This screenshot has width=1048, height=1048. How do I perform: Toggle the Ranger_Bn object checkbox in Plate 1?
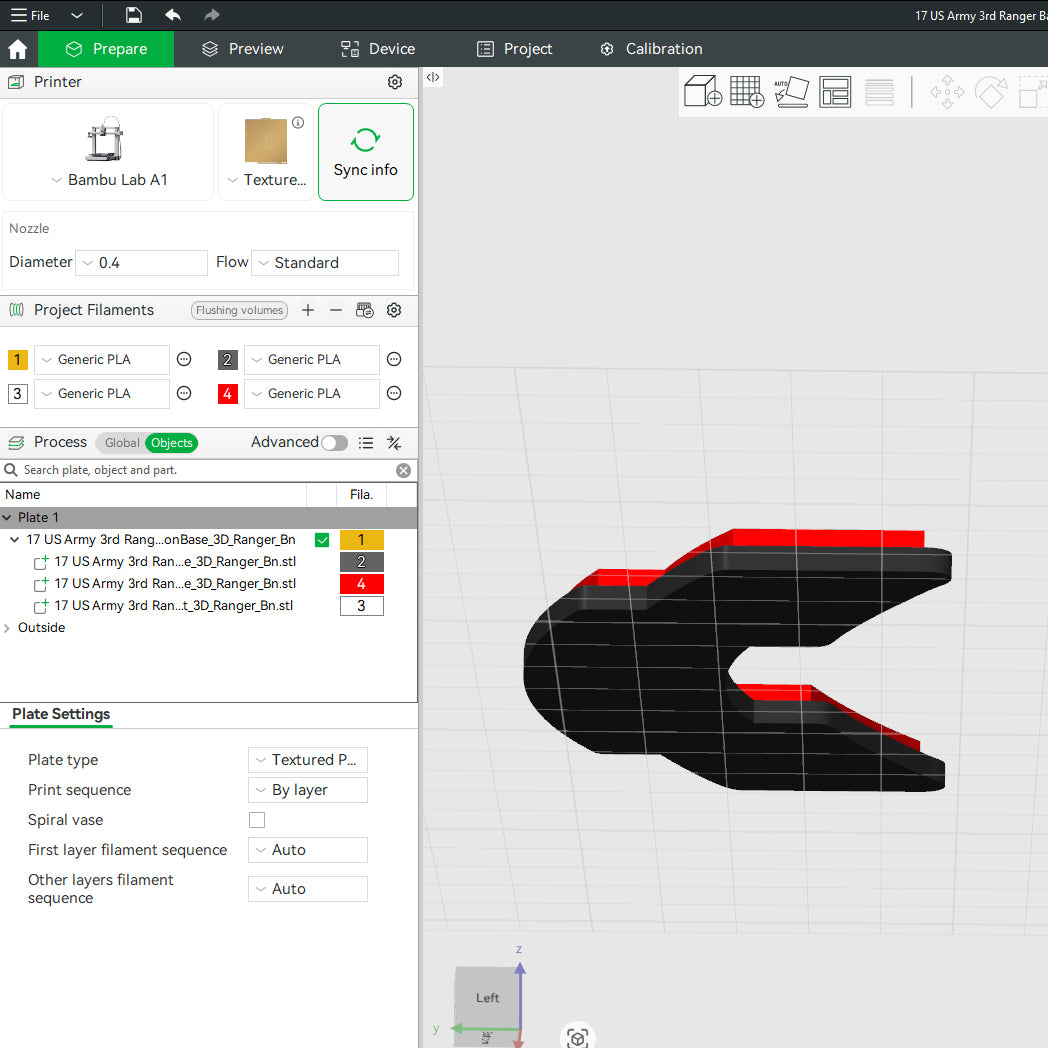tap(322, 539)
